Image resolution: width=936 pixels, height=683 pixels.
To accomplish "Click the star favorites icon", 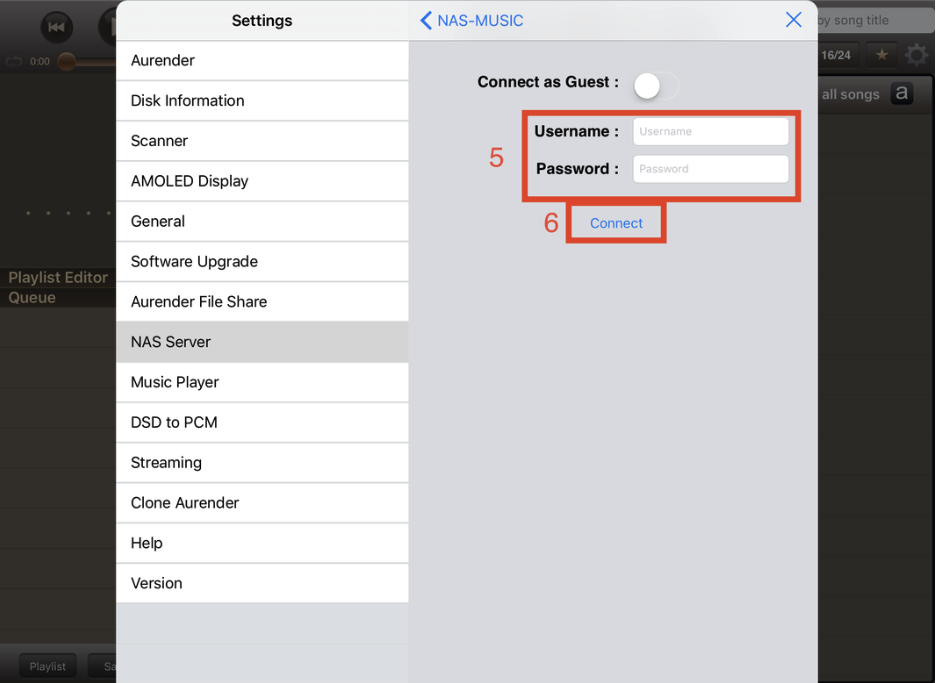I will 881,55.
